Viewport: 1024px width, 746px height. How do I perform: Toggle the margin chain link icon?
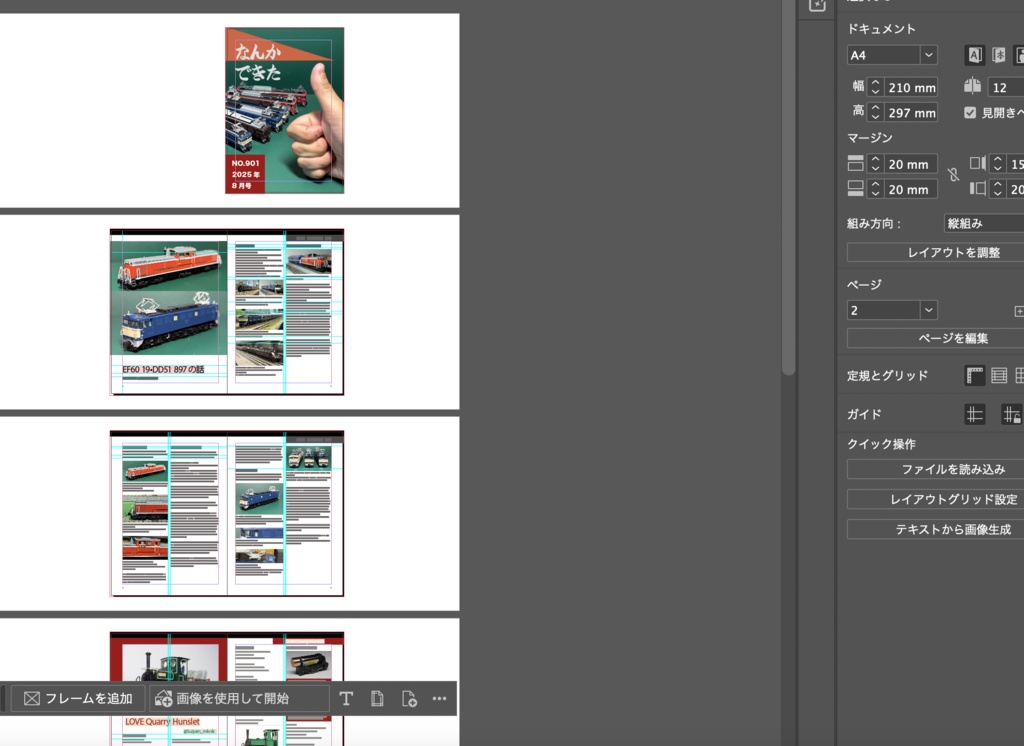(953, 175)
